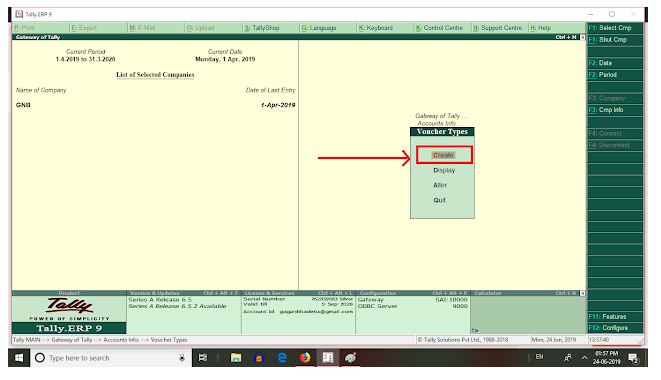This screenshot has height=380, width=661.
Task: Open the Windows Start menu
Action: tap(19, 358)
